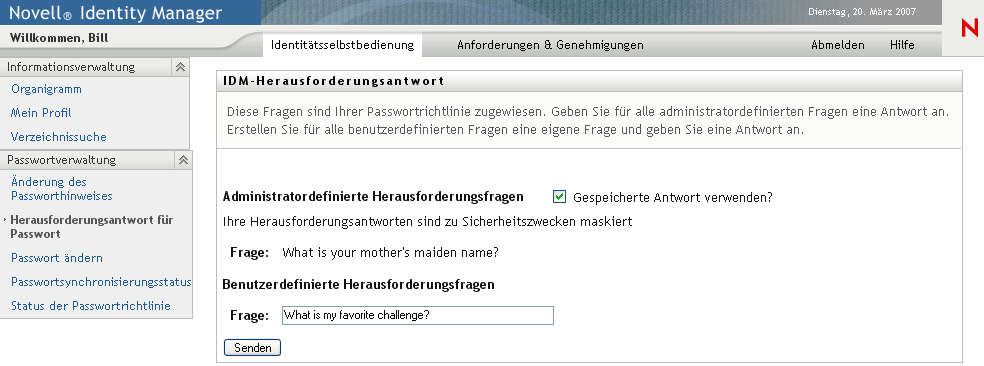Click the text What is your mother's maiden name?

point(390,253)
